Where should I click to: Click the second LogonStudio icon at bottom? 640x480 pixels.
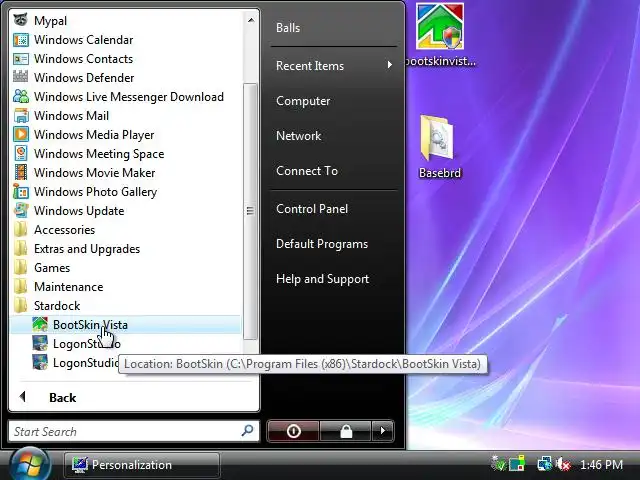[x=40, y=362]
